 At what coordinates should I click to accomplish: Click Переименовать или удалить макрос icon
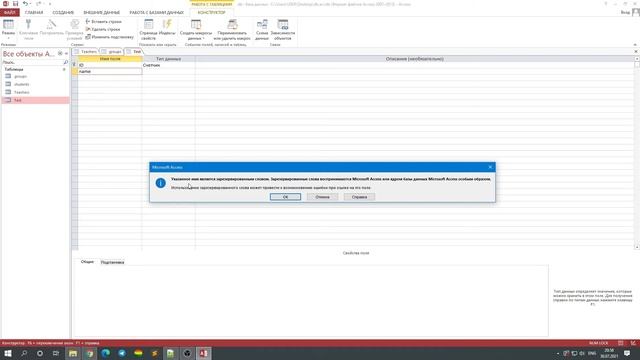pos(232,24)
